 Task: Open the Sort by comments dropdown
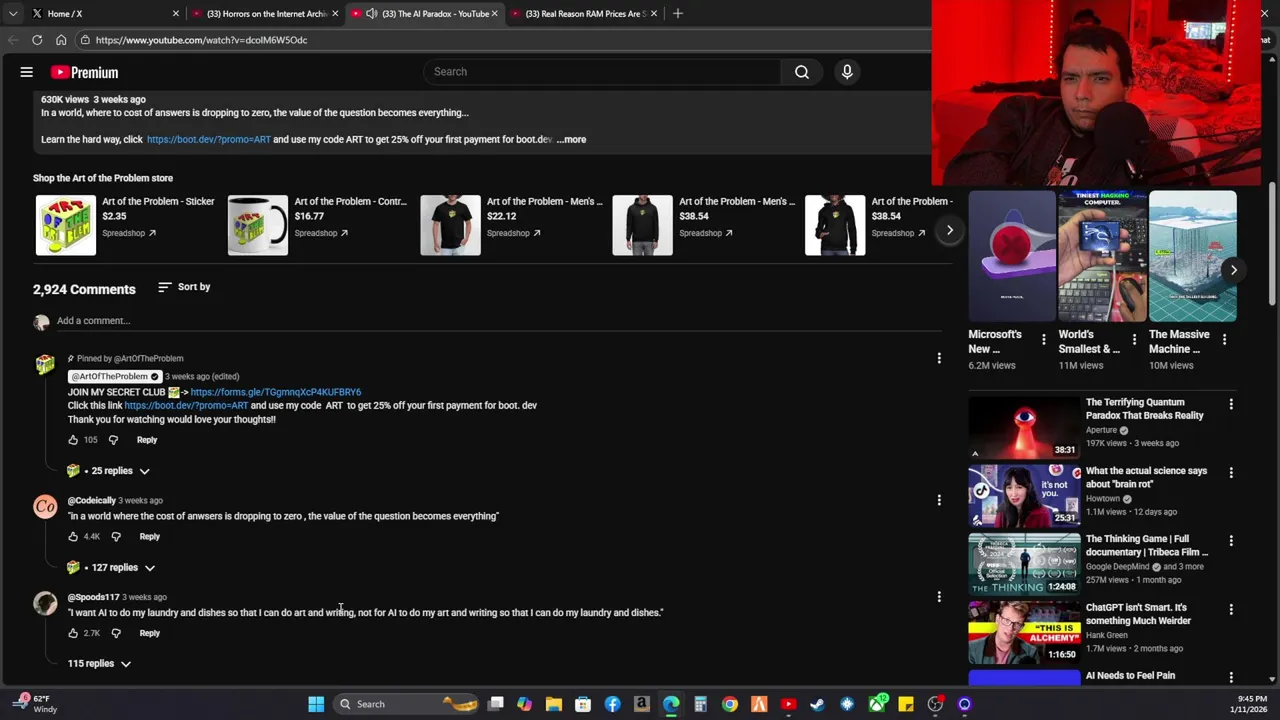point(184,287)
